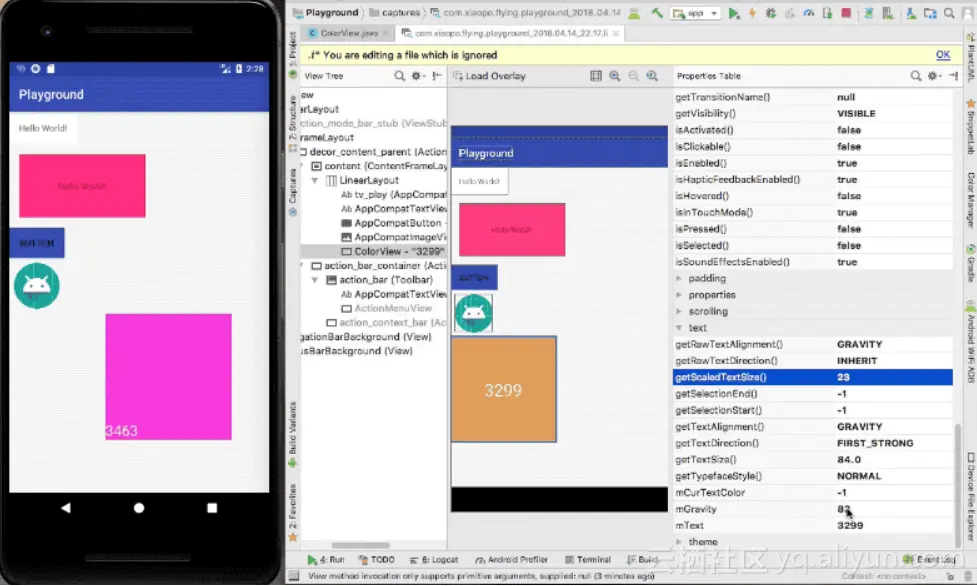Screen dimensions: 977x586
Task: Open Project Structure folder icon
Action: pyautogui.click(x=930, y=13)
